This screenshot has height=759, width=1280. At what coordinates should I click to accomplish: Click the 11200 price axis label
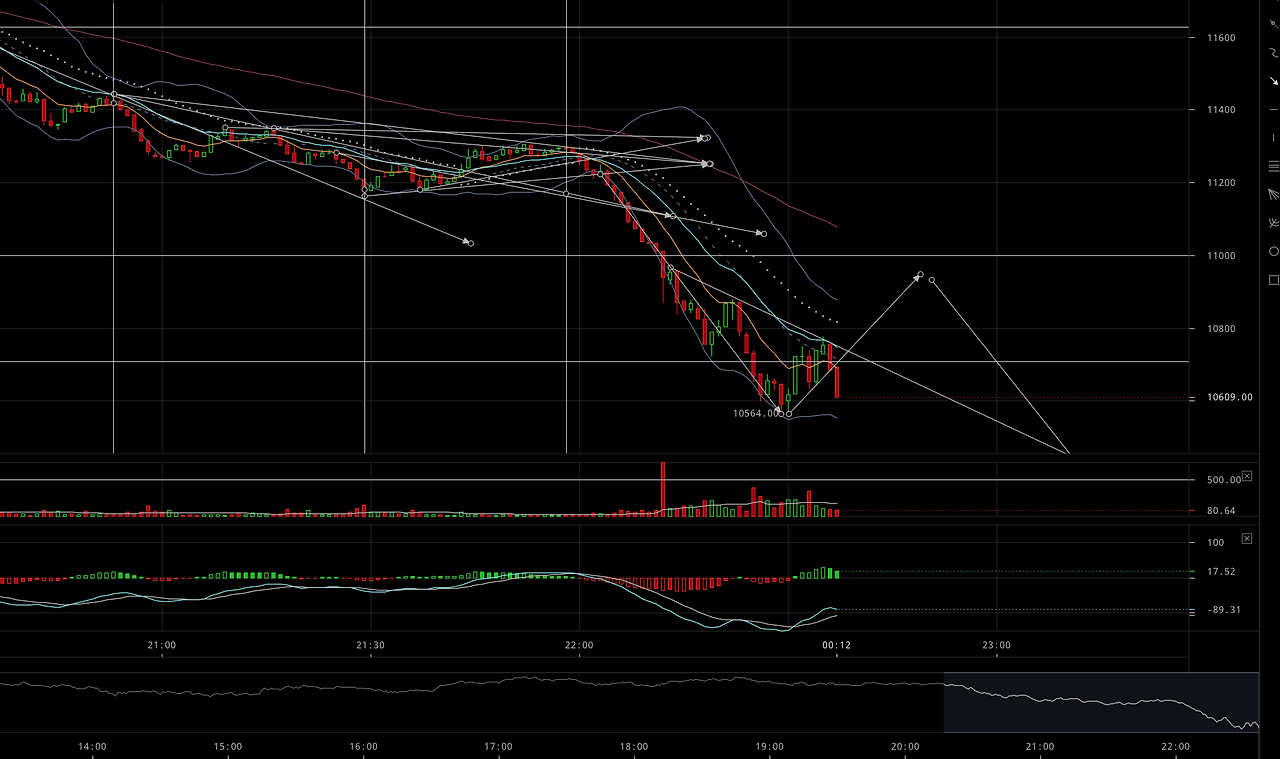(x=1221, y=183)
